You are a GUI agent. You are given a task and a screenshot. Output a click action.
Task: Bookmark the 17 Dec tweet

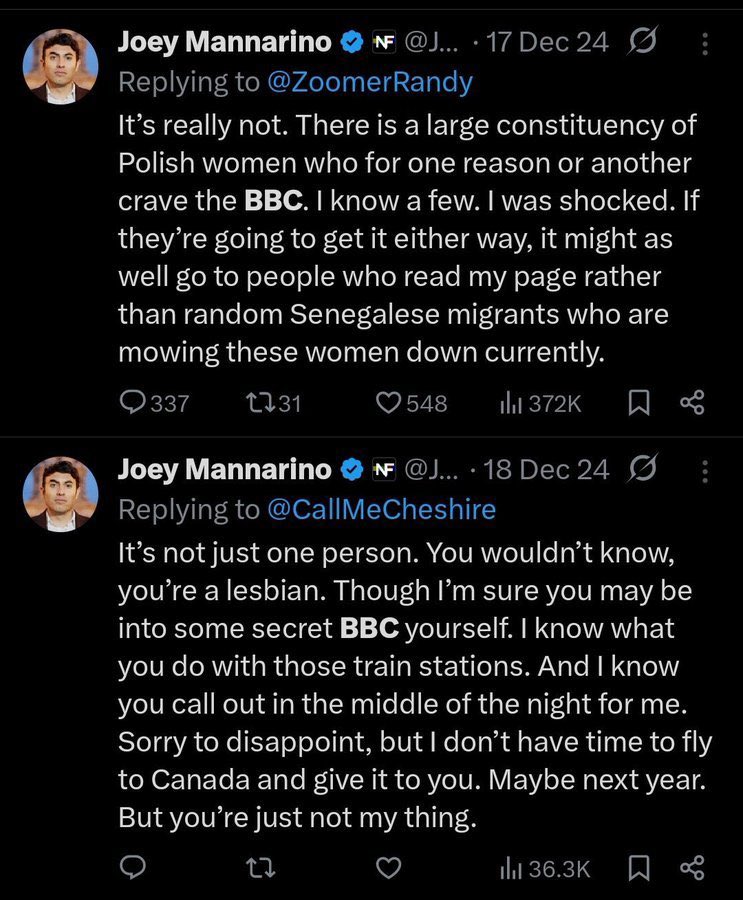[638, 402]
